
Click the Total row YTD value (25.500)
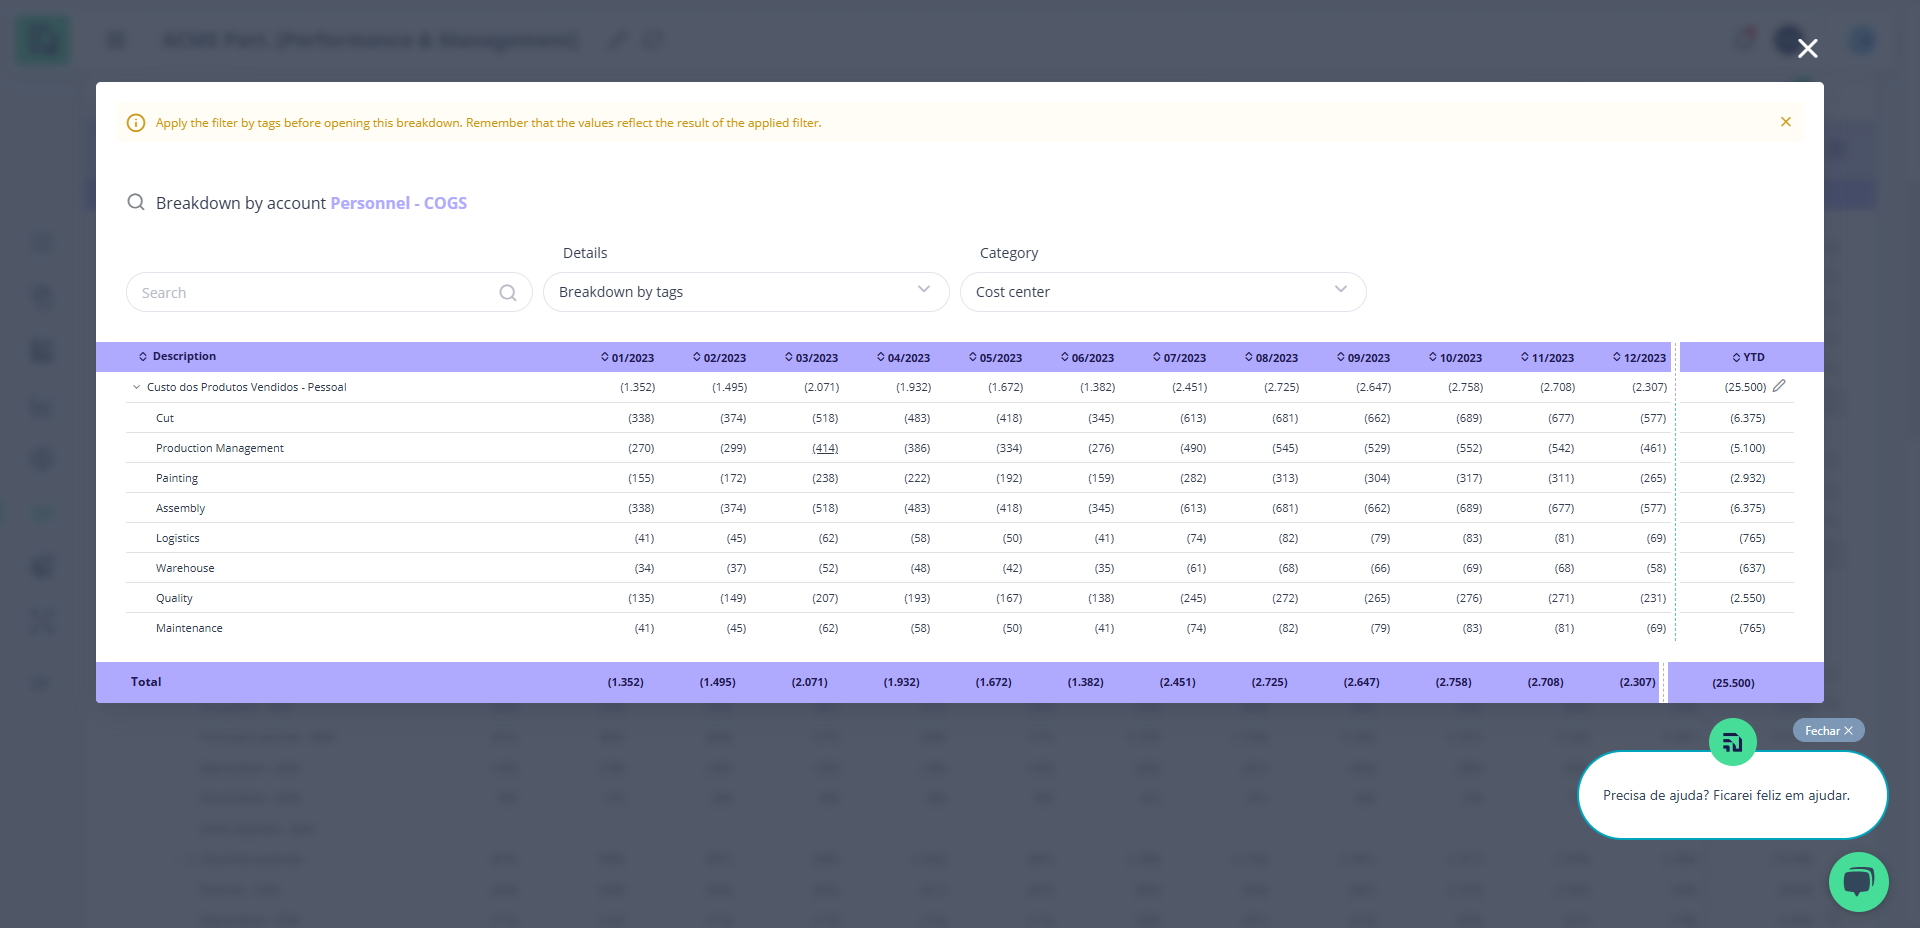click(1733, 683)
